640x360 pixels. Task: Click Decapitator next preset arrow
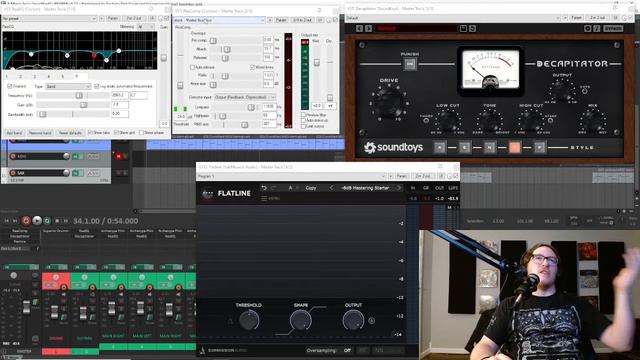pyautogui.click(x=368, y=29)
